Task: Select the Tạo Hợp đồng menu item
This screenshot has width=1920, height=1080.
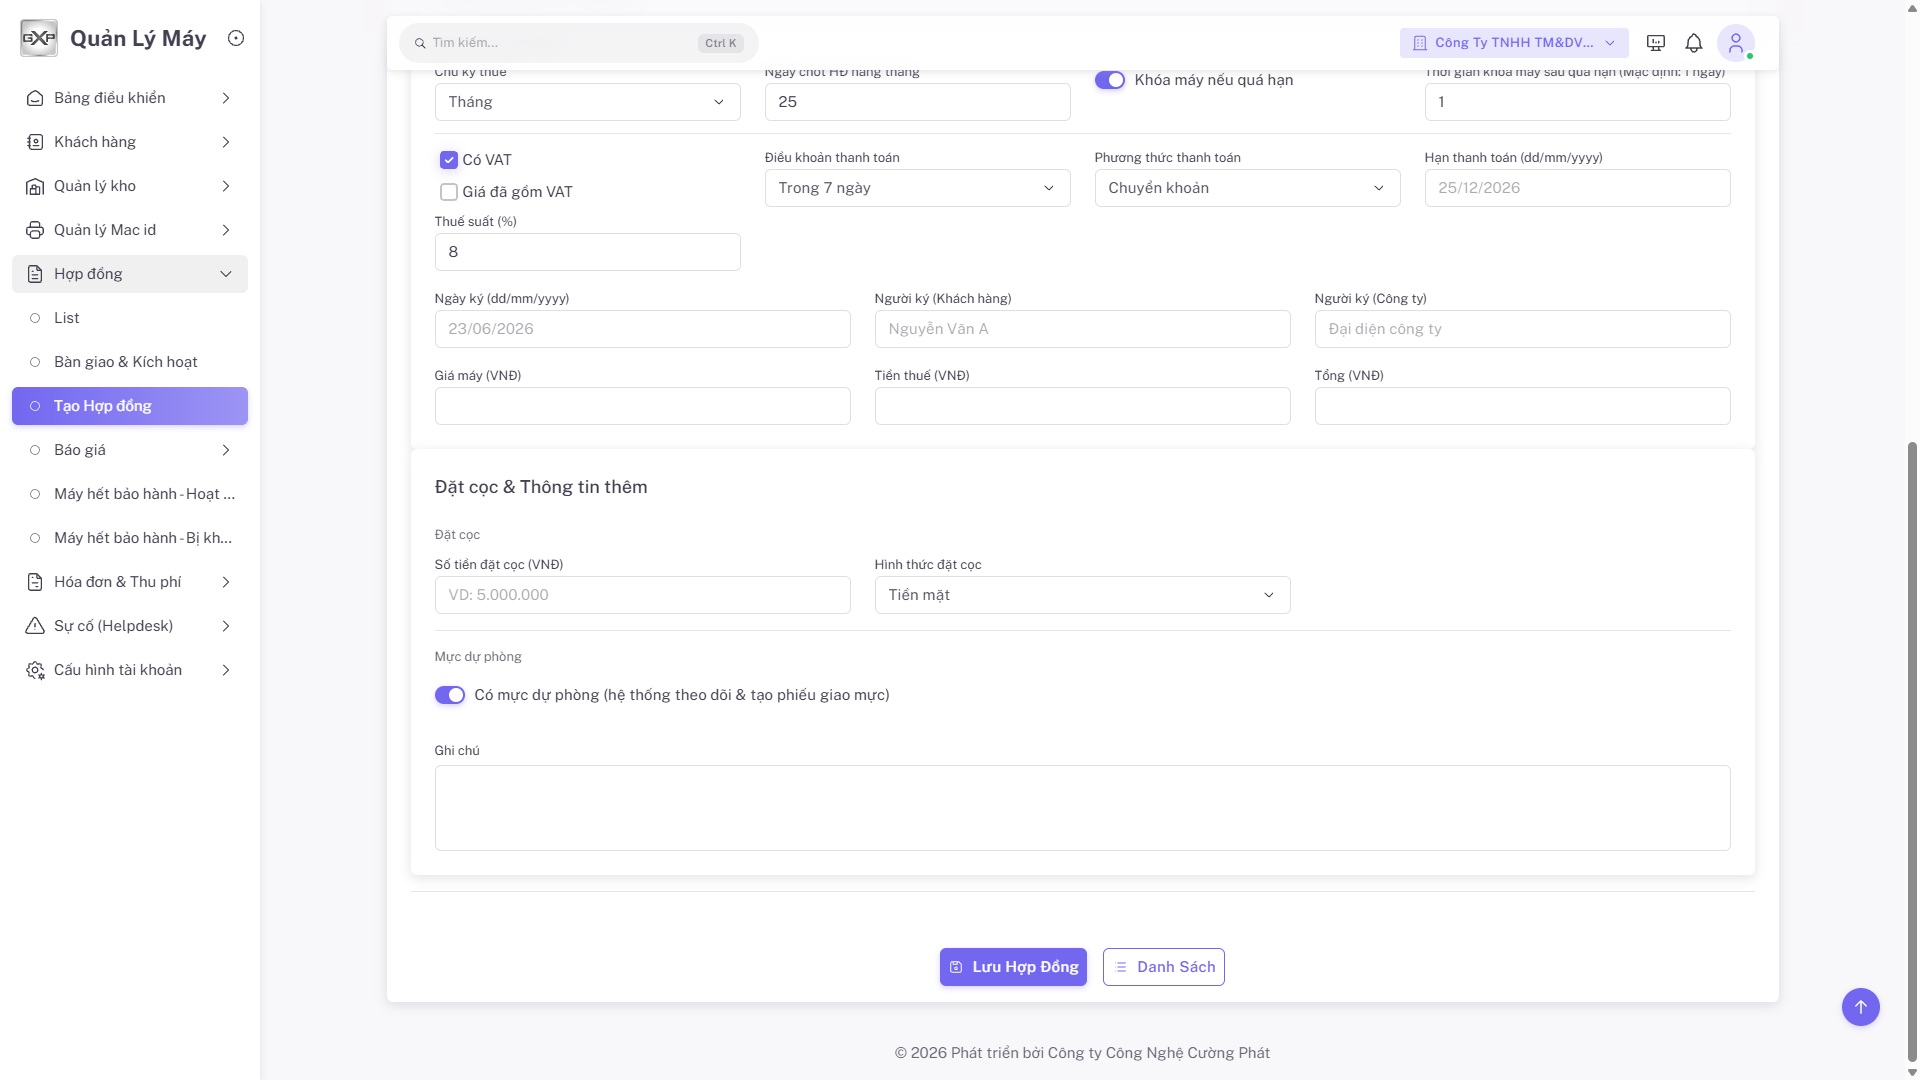Action: 130,406
